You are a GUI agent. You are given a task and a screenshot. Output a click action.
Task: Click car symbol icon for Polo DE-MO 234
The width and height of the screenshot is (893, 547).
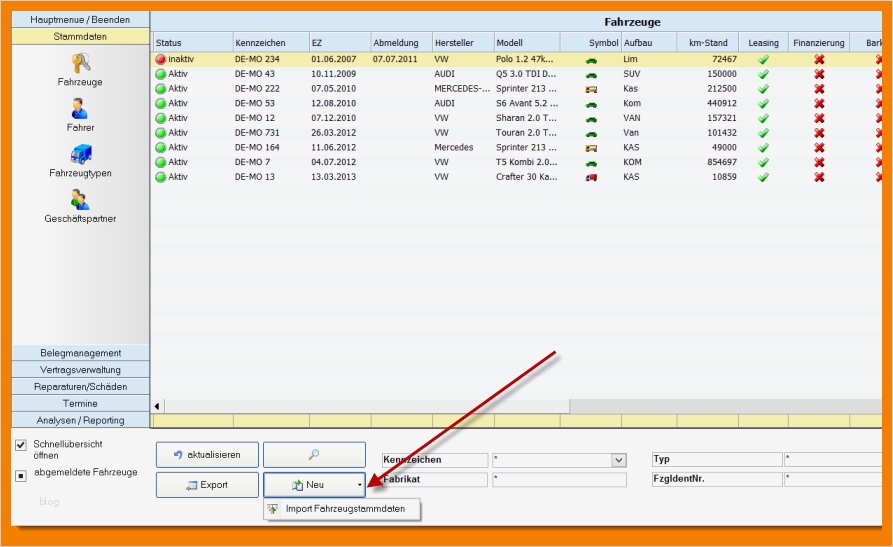591,60
